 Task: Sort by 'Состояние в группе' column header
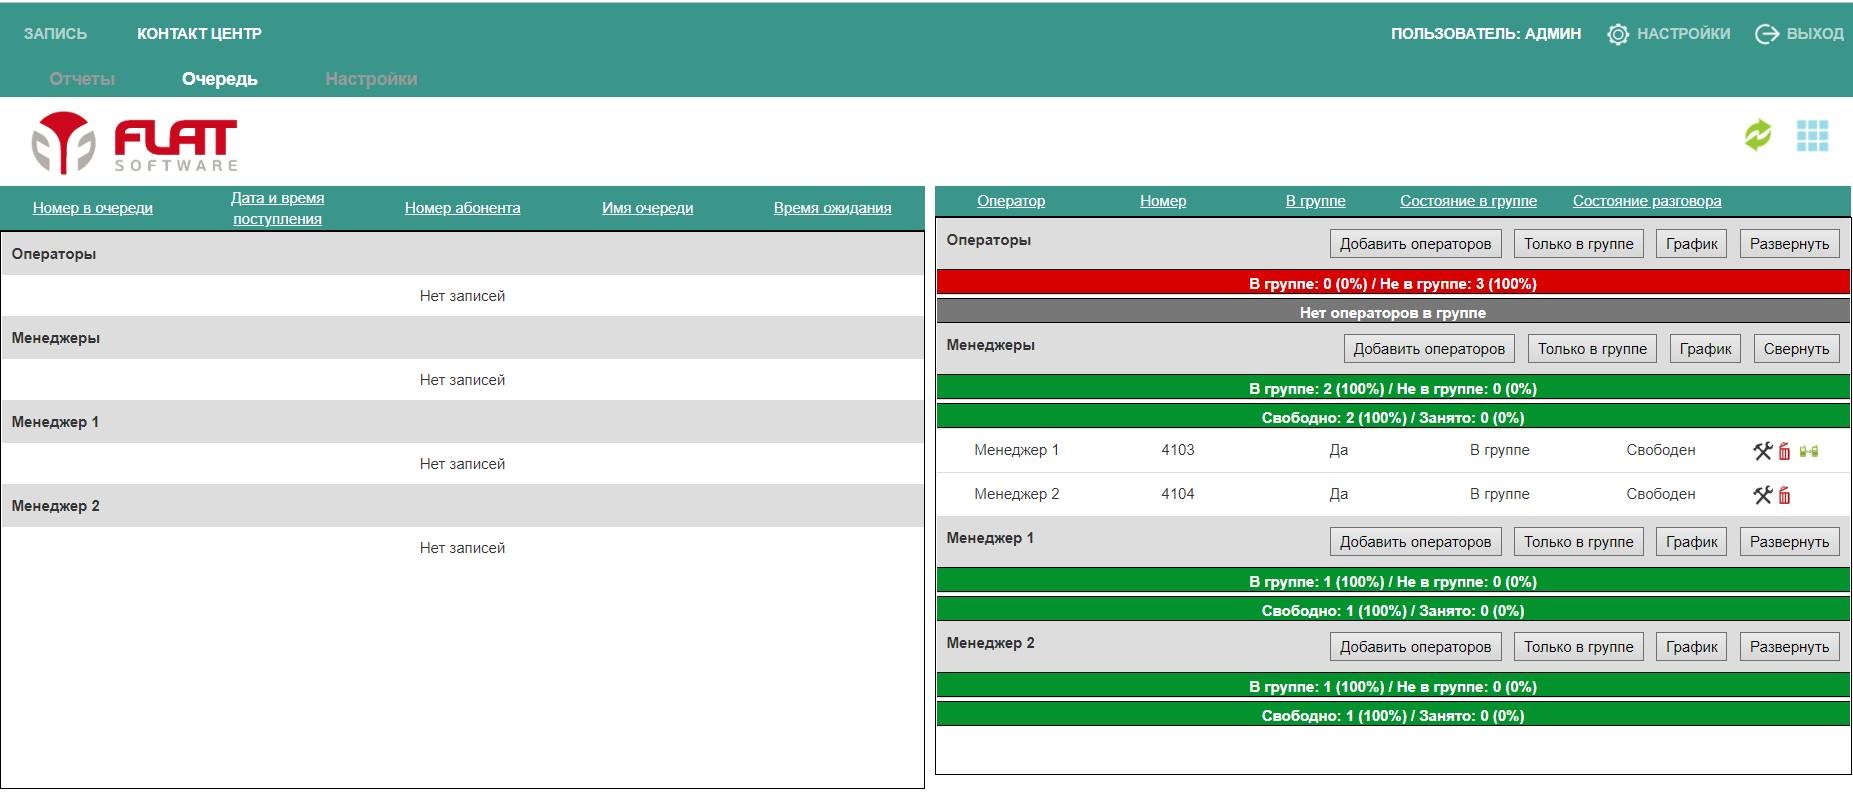tap(1468, 201)
